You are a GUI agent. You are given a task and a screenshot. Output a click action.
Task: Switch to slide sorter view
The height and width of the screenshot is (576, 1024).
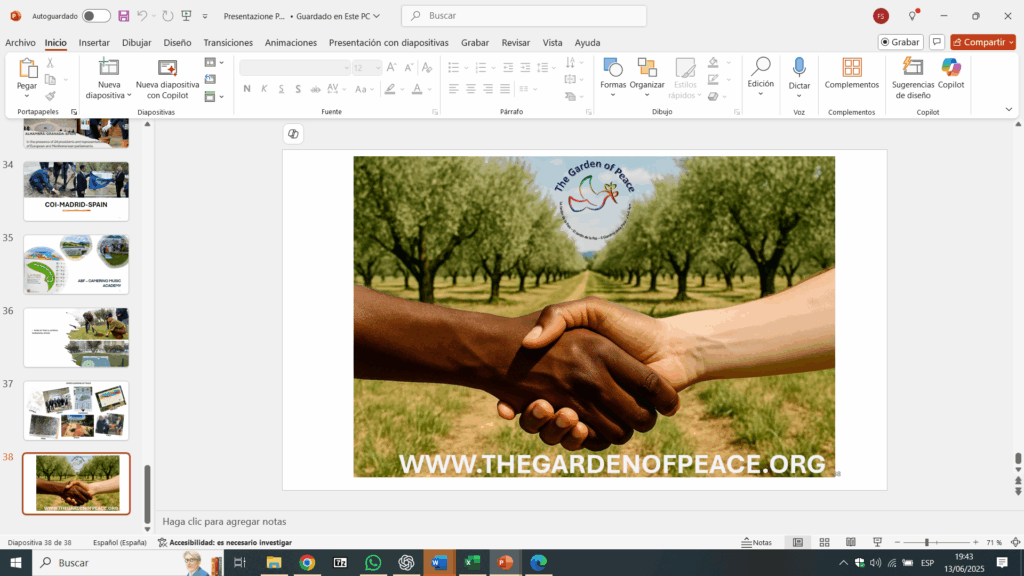[x=824, y=542]
